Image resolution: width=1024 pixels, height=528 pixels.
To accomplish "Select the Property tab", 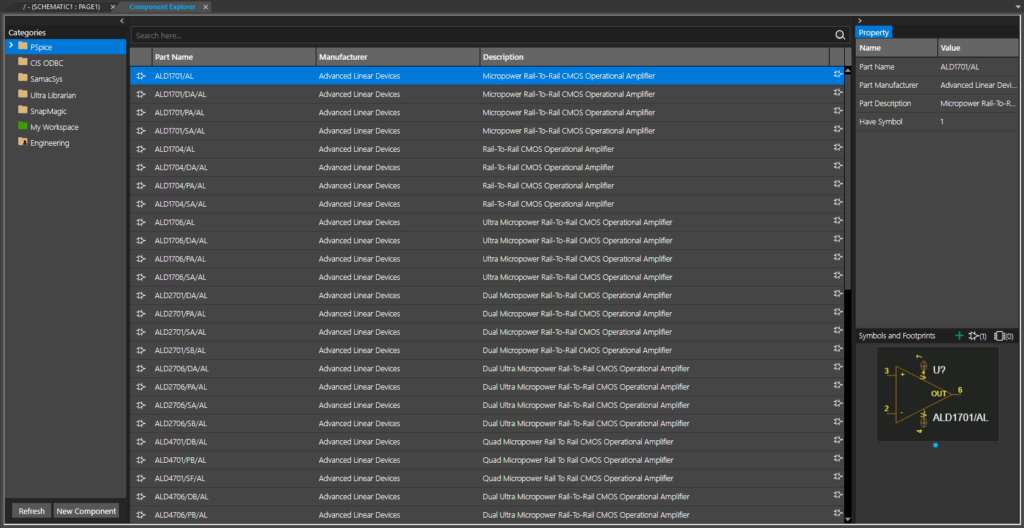I will tap(873, 33).
